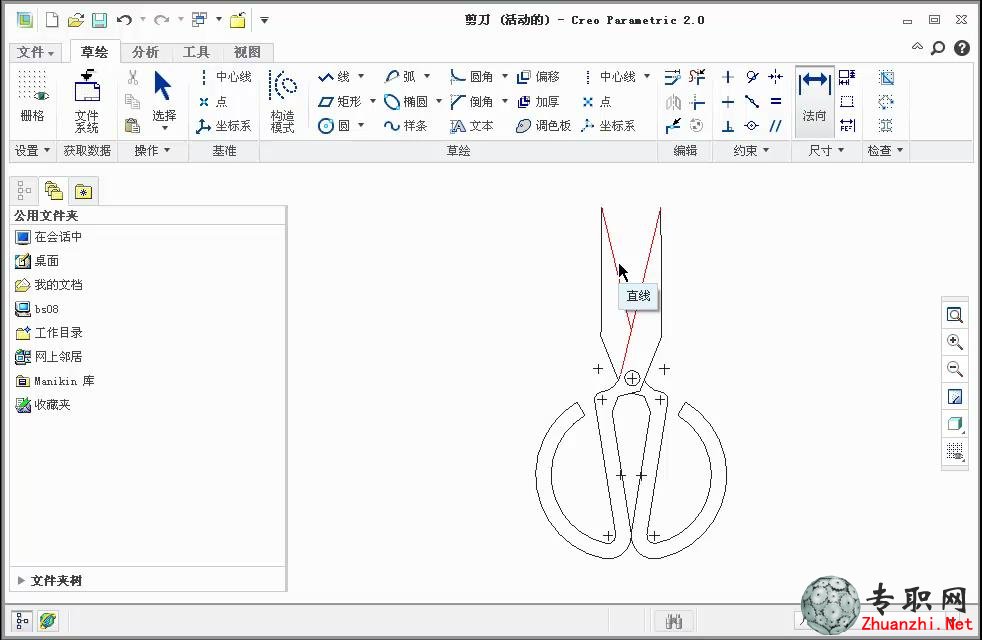Save the current sketch with disk icon
The image size is (982, 640).
pos(99,20)
